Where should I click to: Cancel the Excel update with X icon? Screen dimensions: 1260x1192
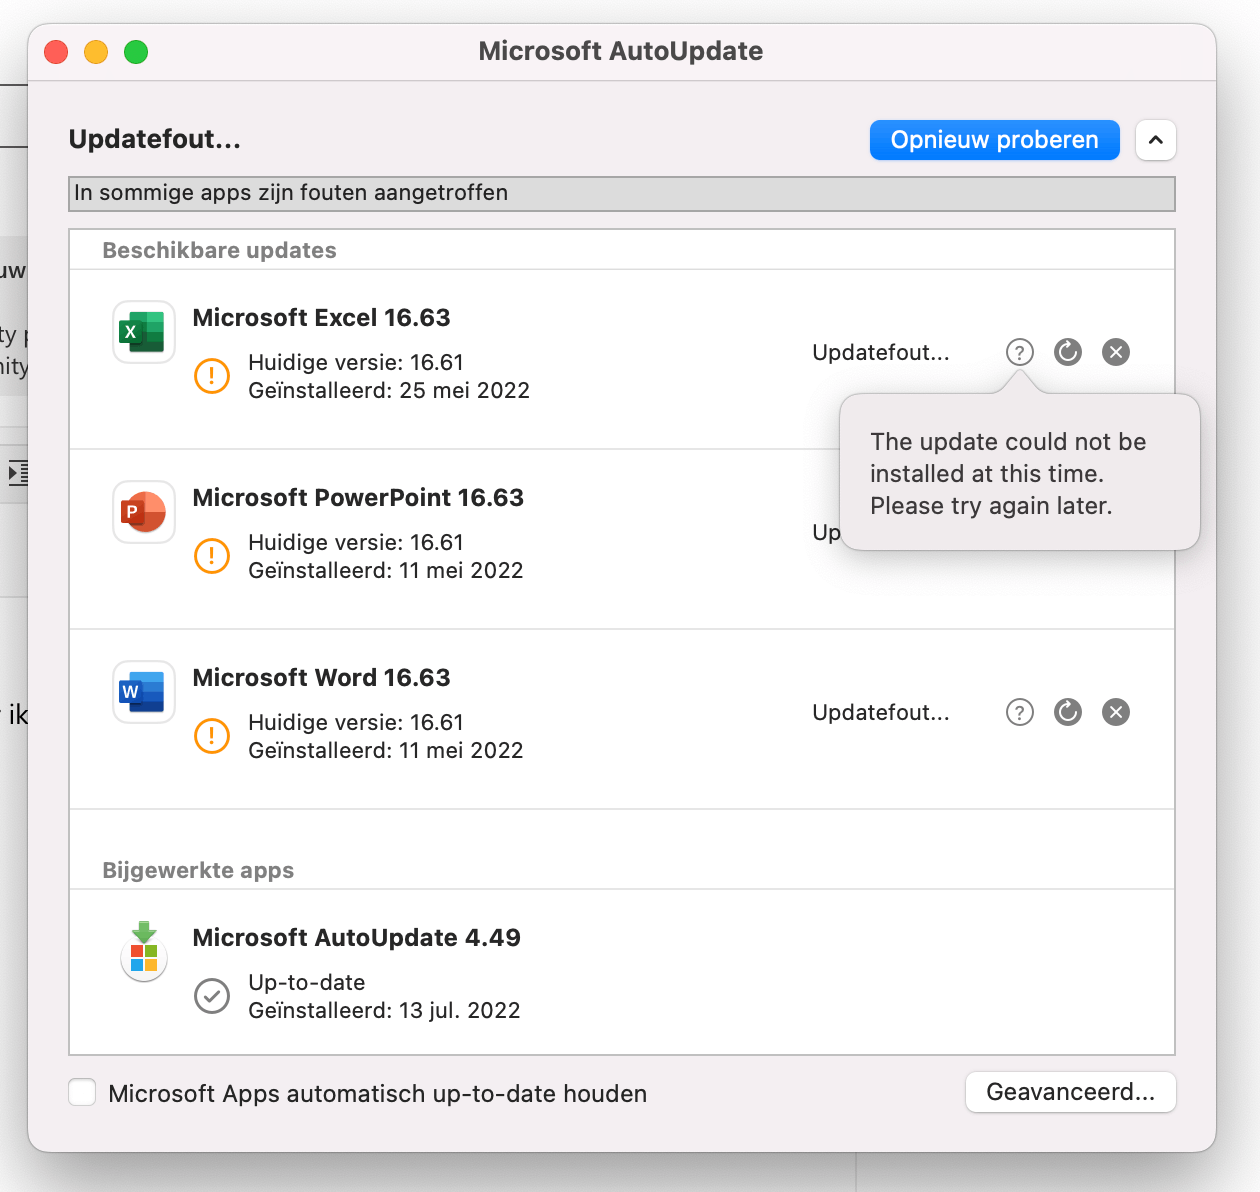click(x=1116, y=352)
